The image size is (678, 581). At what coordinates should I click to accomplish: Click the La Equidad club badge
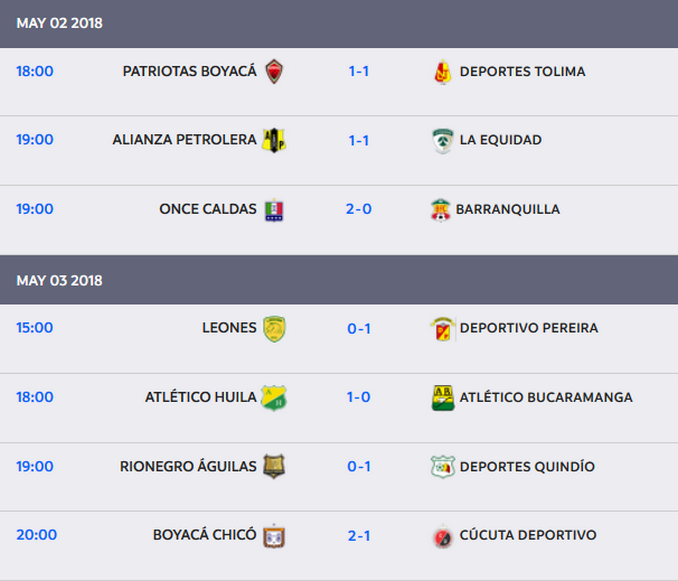(443, 141)
